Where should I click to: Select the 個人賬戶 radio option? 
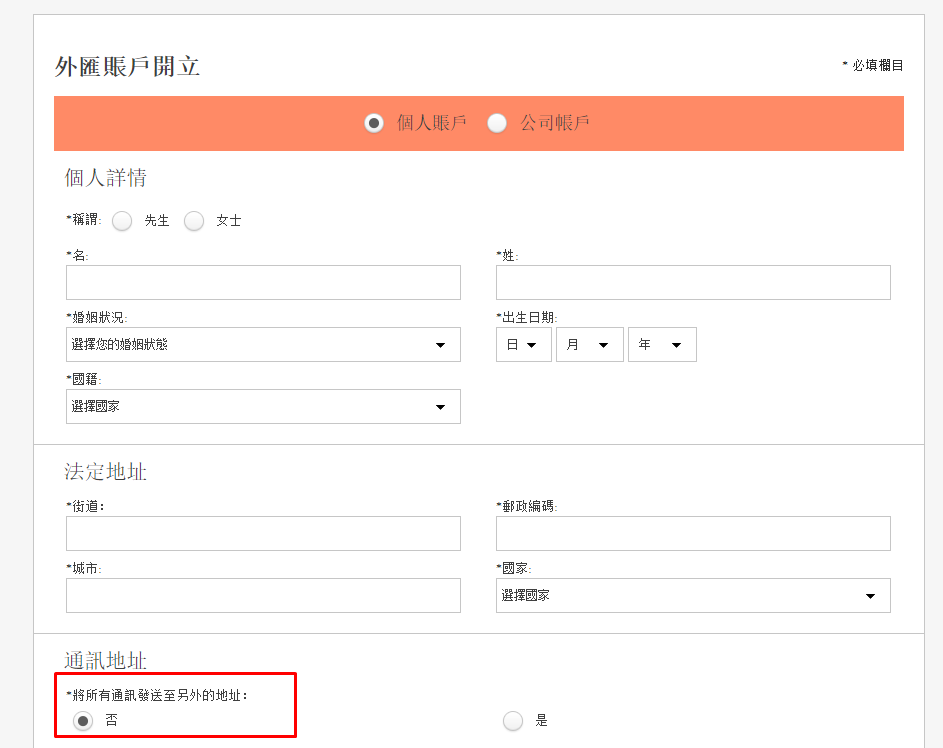tap(374, 123)
